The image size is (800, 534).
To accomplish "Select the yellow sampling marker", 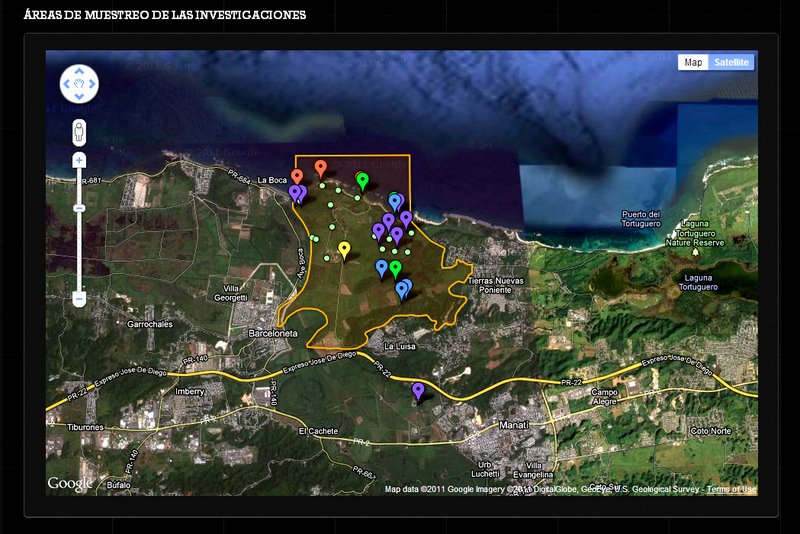I will 345,248.
